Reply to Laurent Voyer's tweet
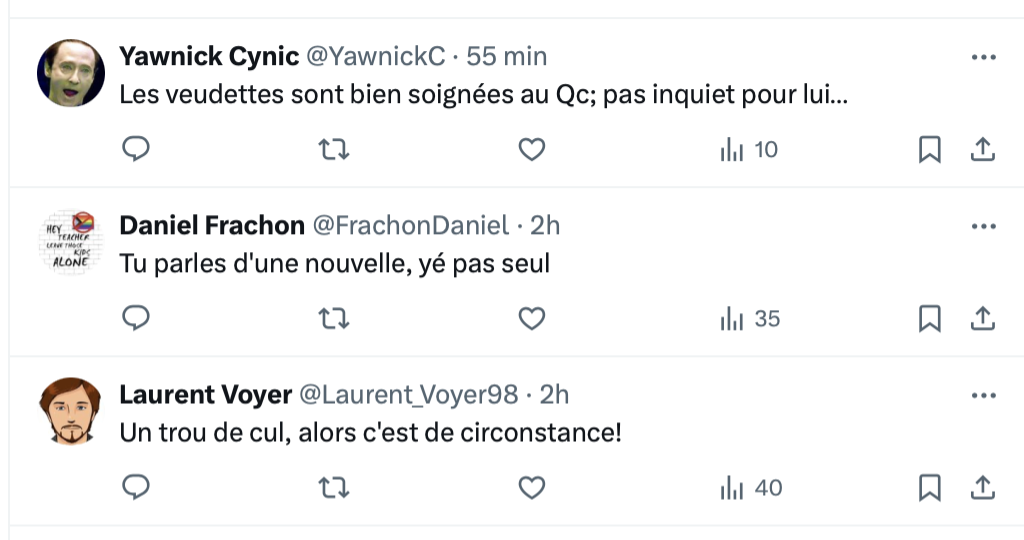The image size is (1024, 540). tap(136, 488)
